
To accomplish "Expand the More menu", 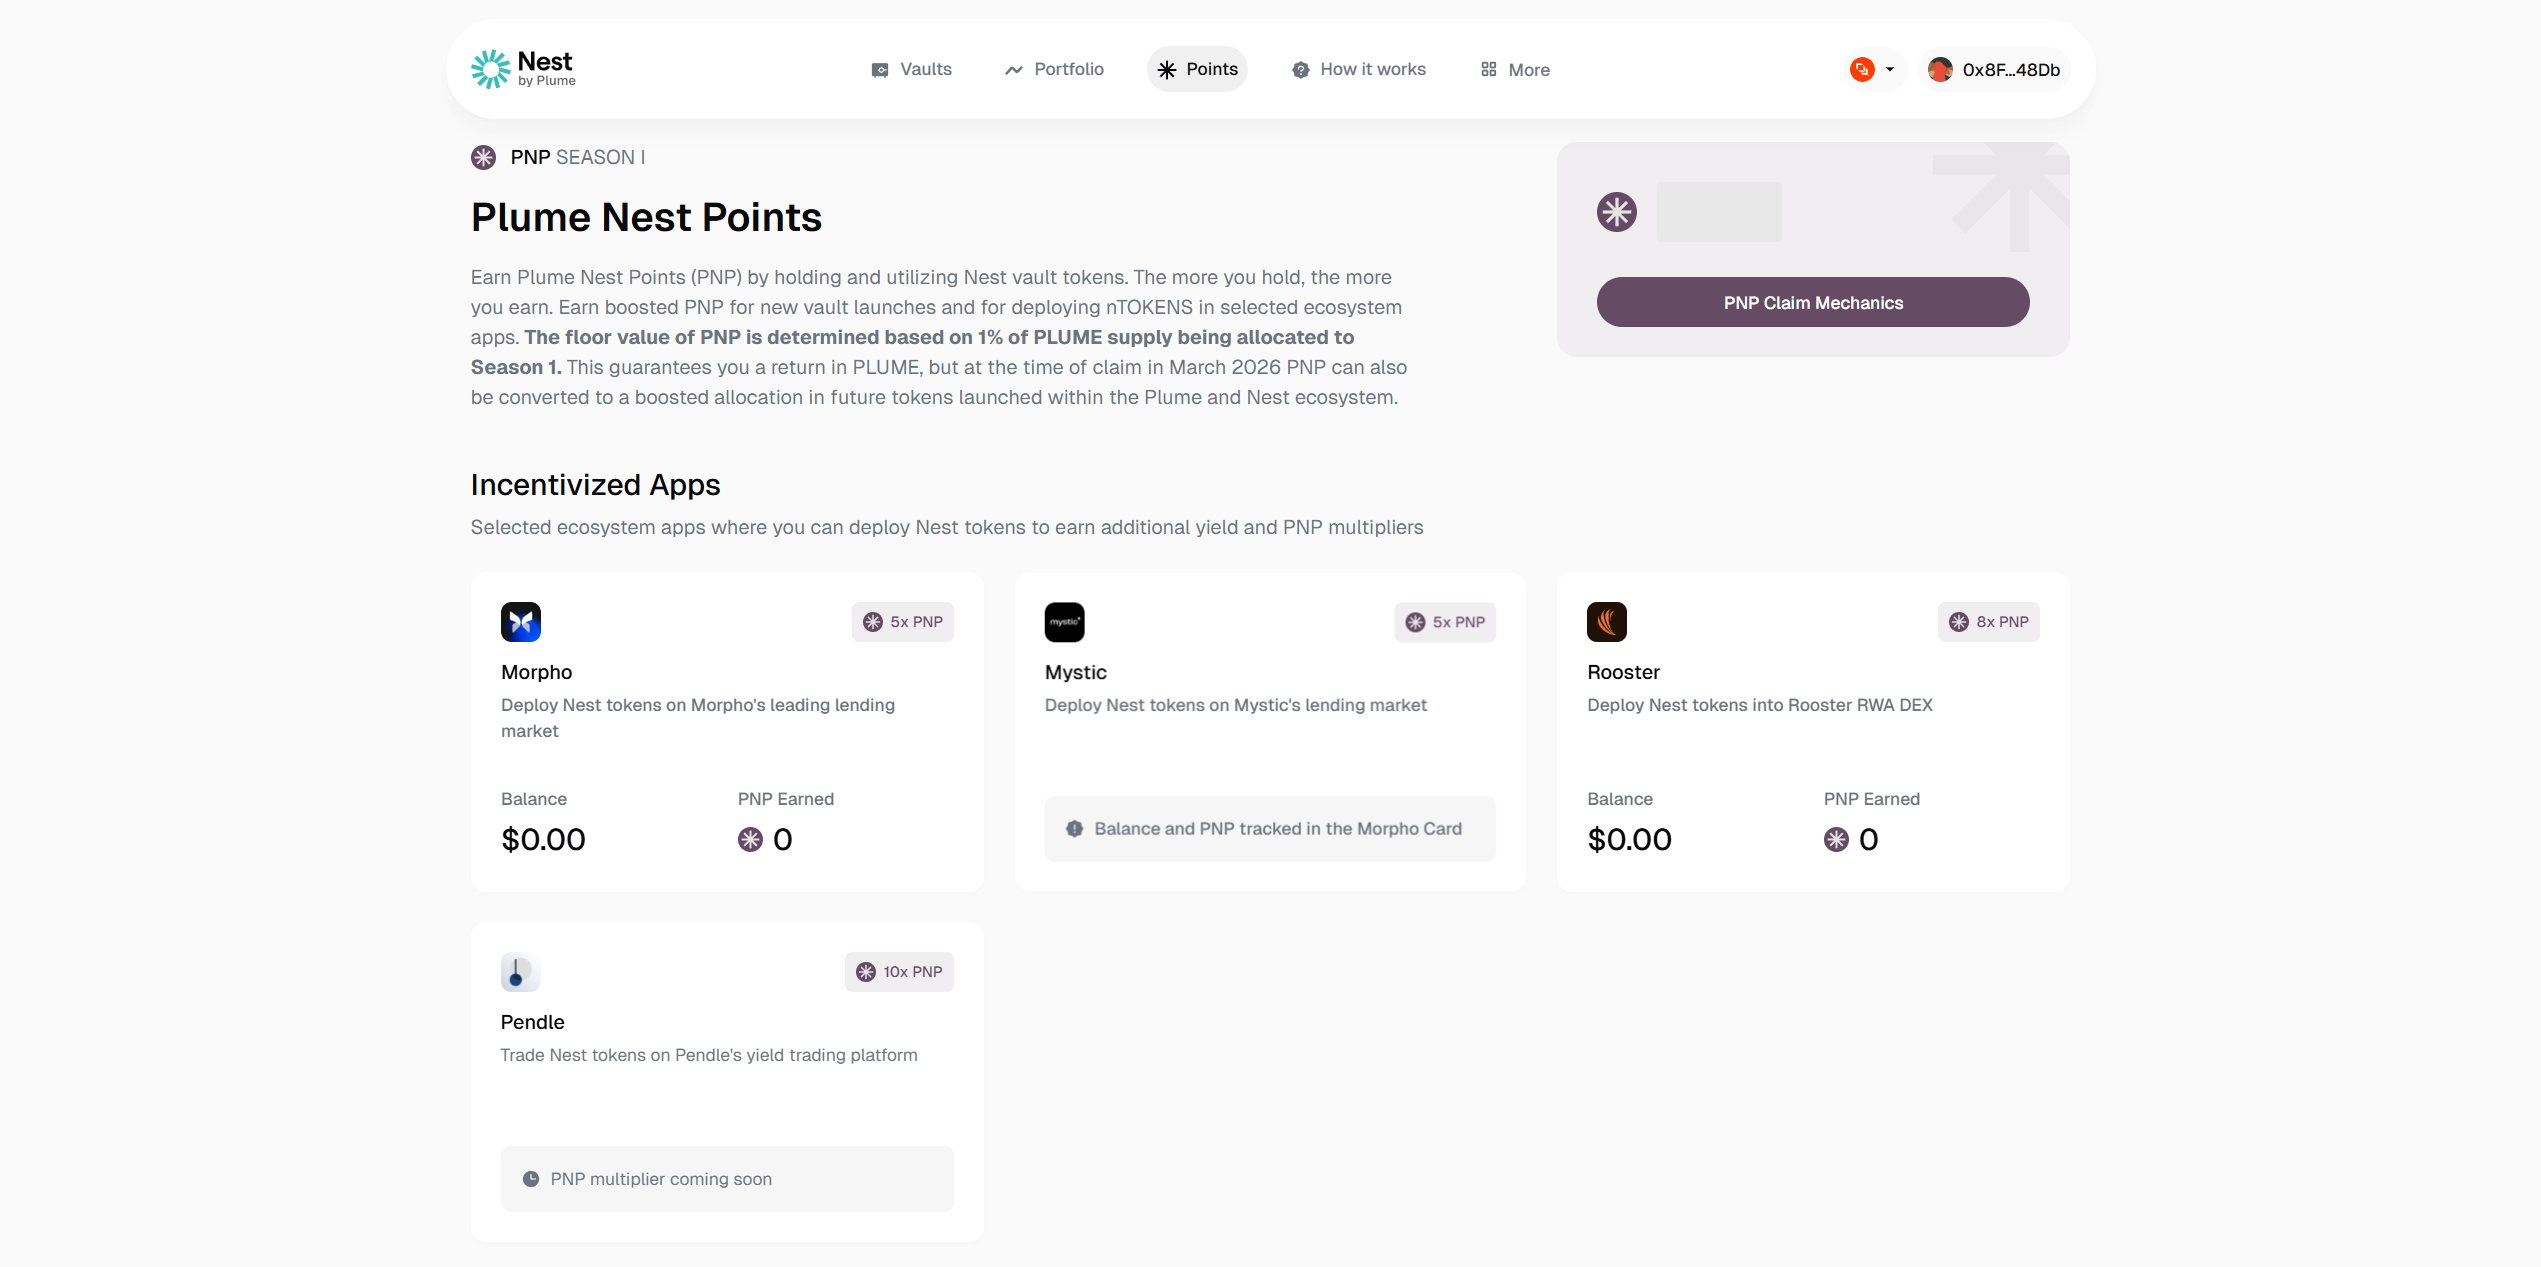I will 1515,70.
